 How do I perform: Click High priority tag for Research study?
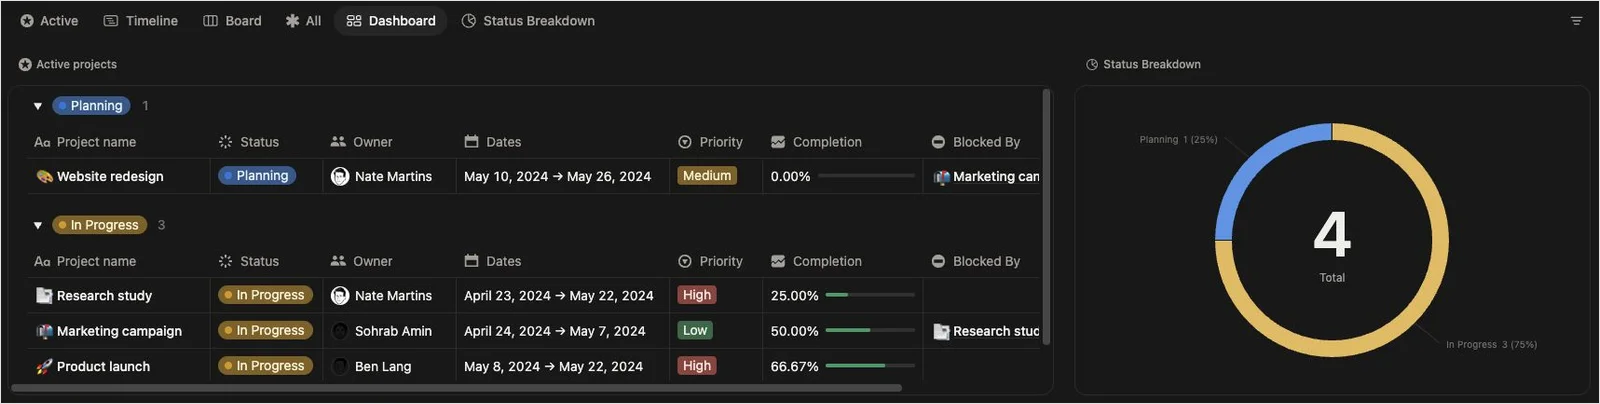(x=697, y=295)
